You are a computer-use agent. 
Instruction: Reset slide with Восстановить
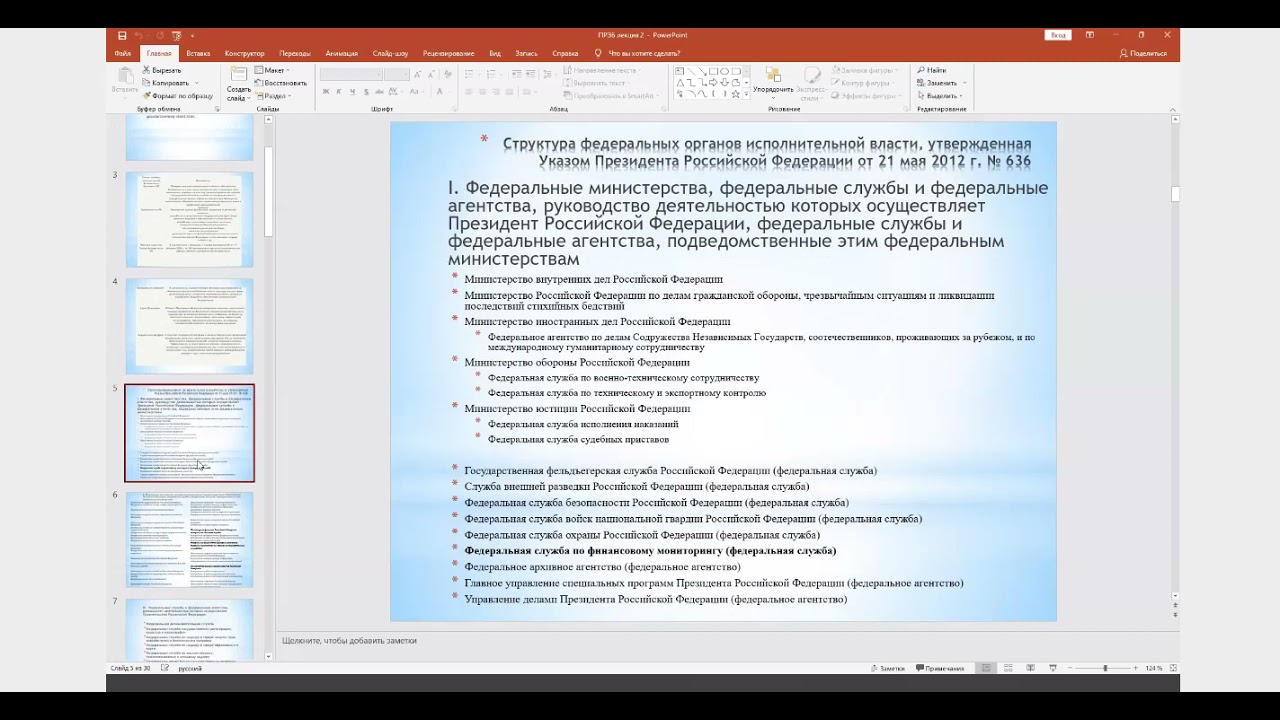coord(281,83)
